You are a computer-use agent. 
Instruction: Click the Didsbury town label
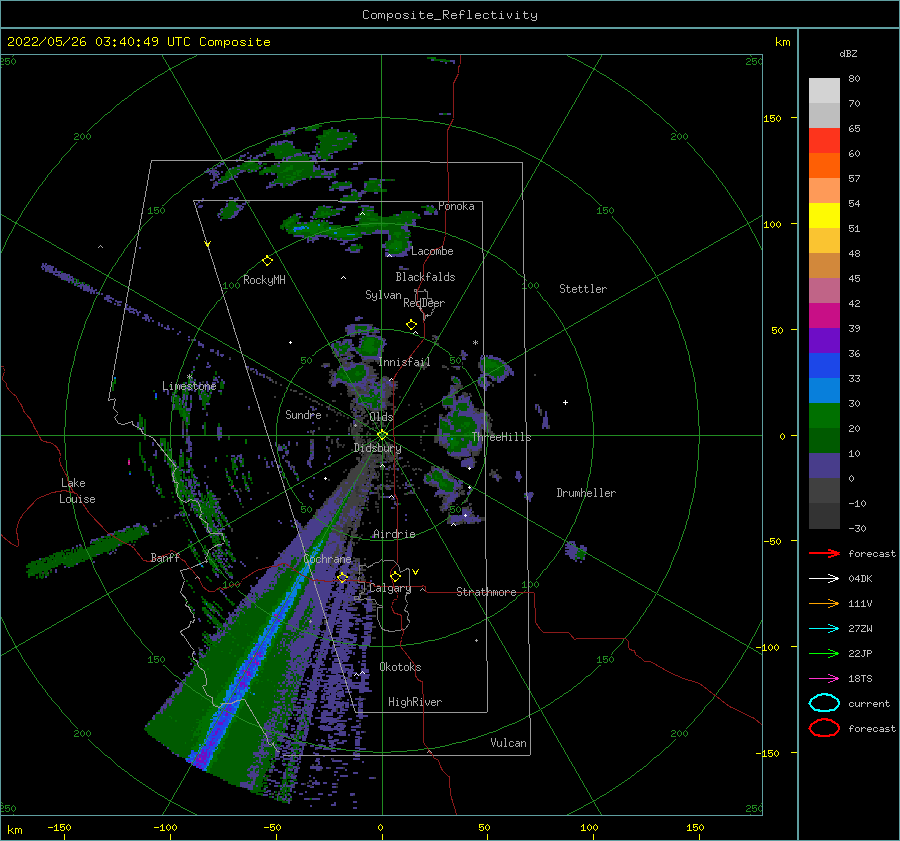click(x=378, y=448)
